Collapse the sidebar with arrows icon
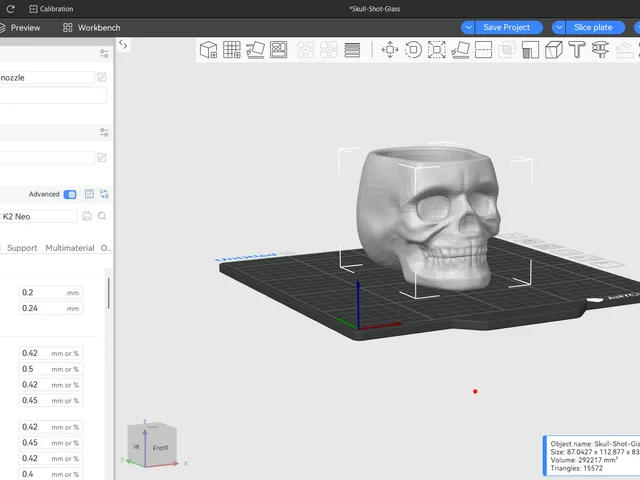The width and height of the screenshot is (640, 480). pos(123,44)
